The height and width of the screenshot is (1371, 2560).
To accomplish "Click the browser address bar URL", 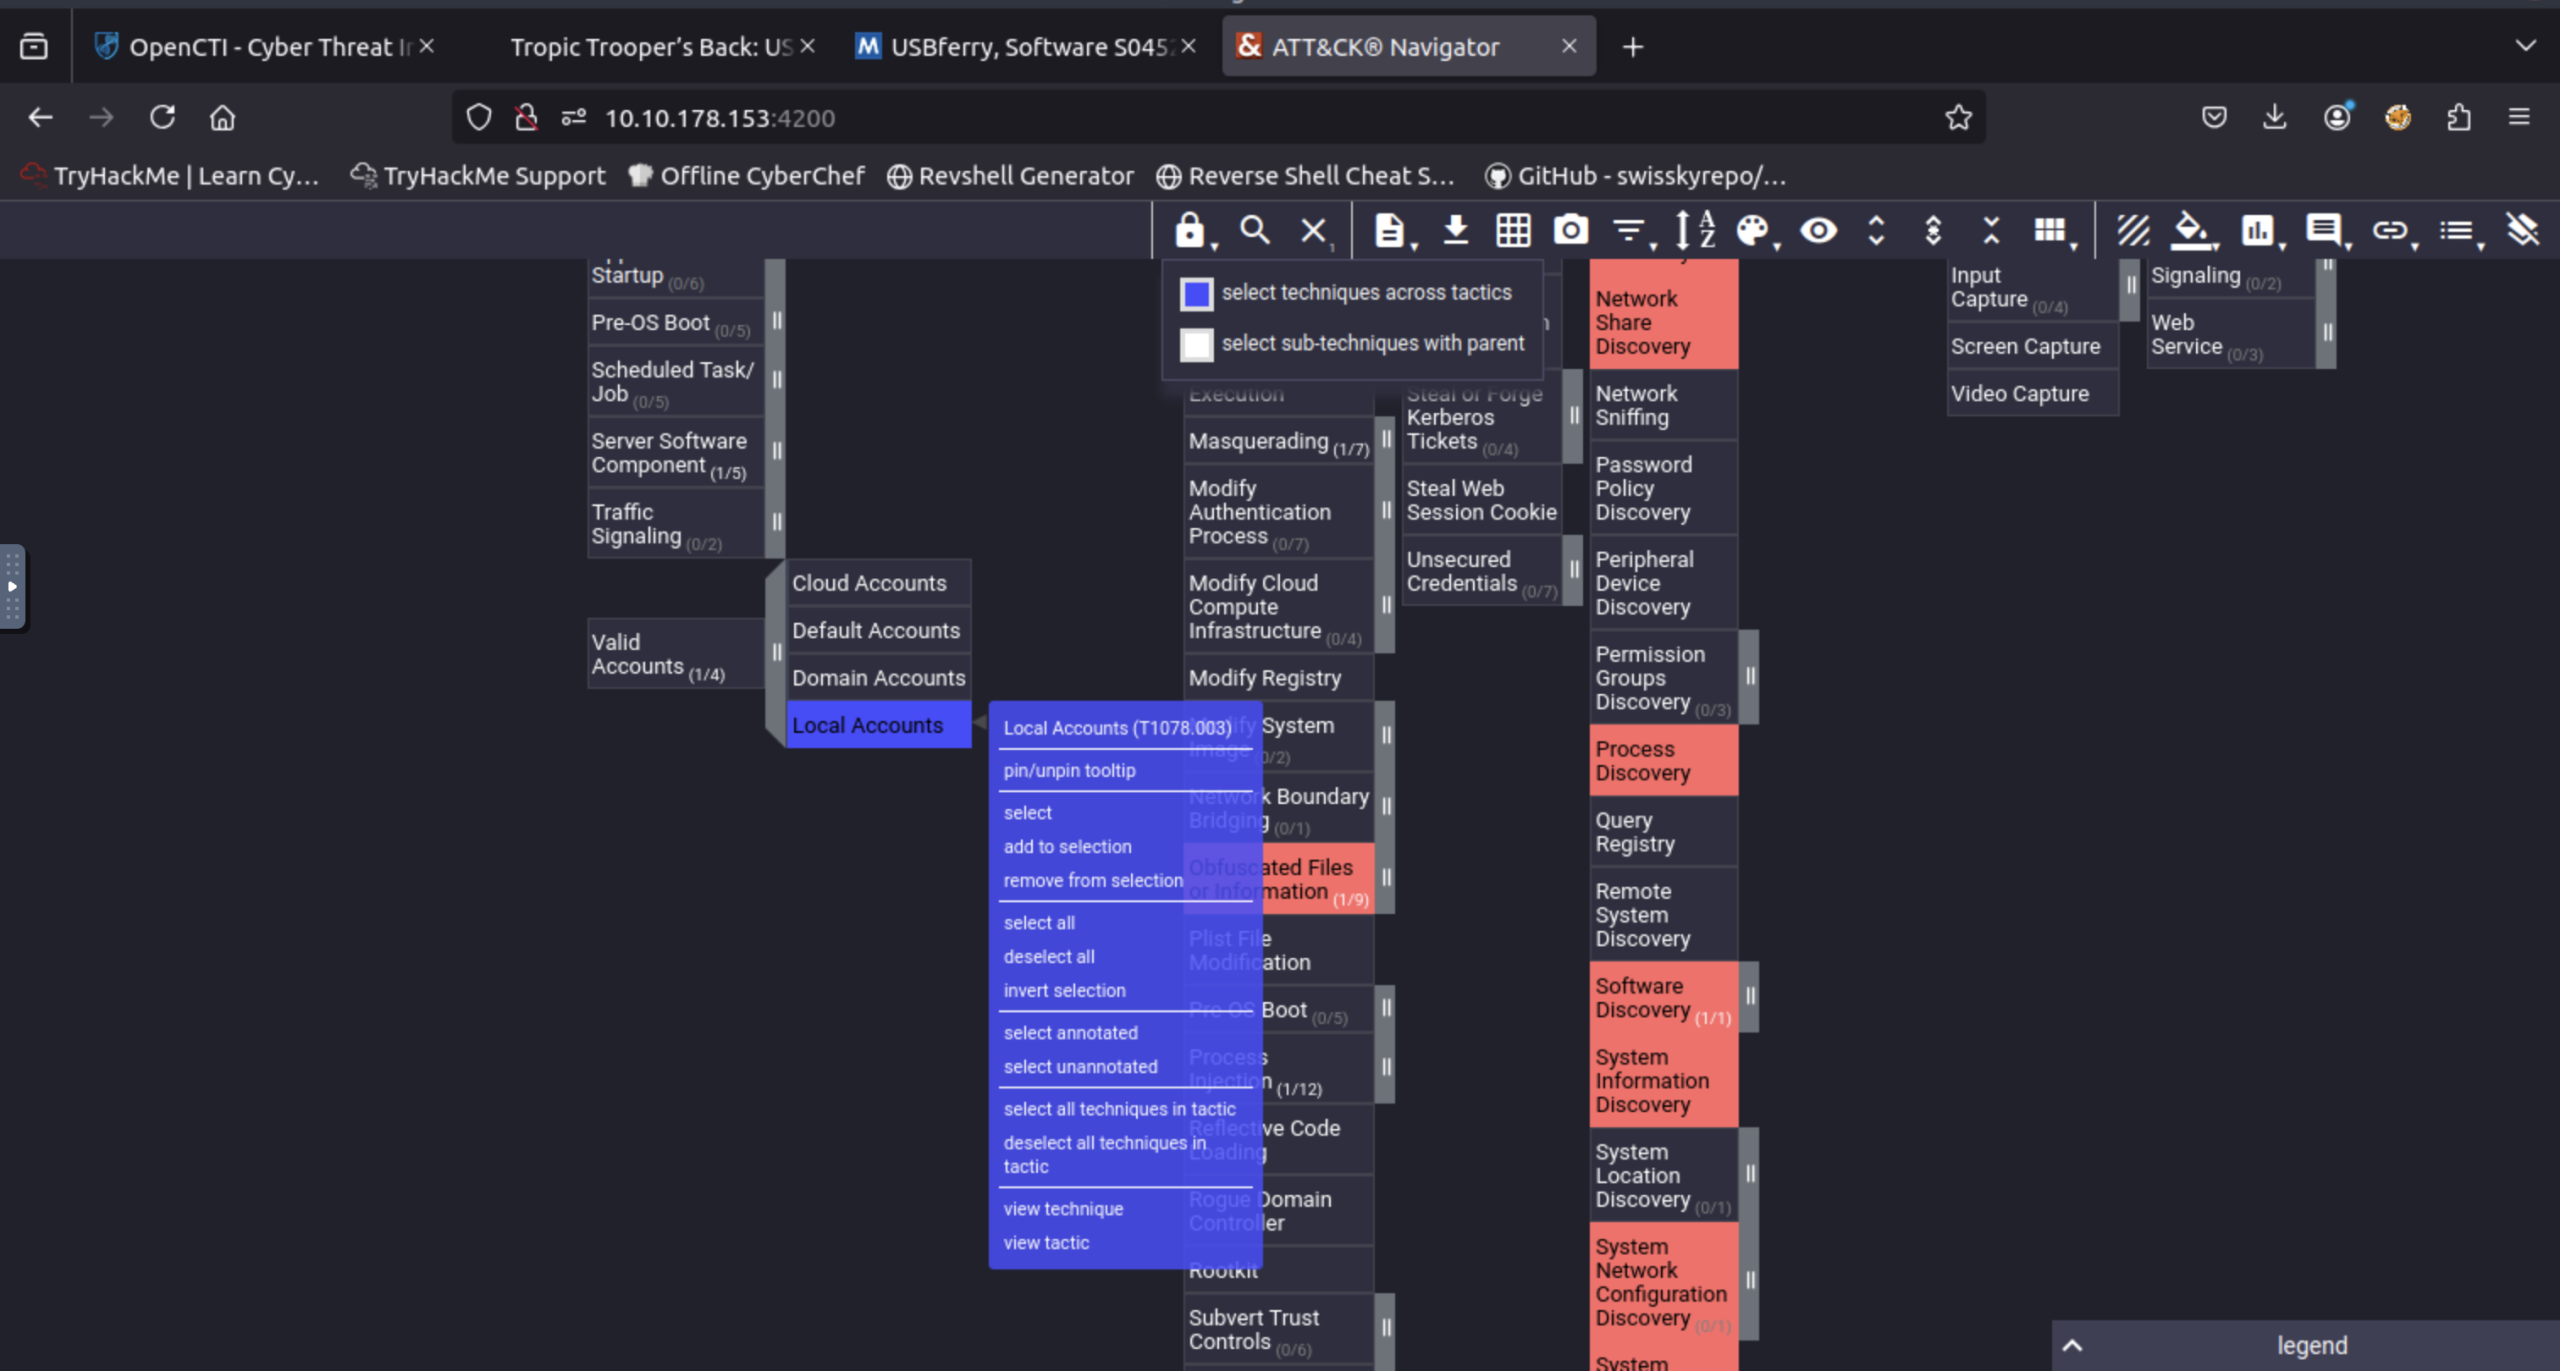I will point(720,118).
